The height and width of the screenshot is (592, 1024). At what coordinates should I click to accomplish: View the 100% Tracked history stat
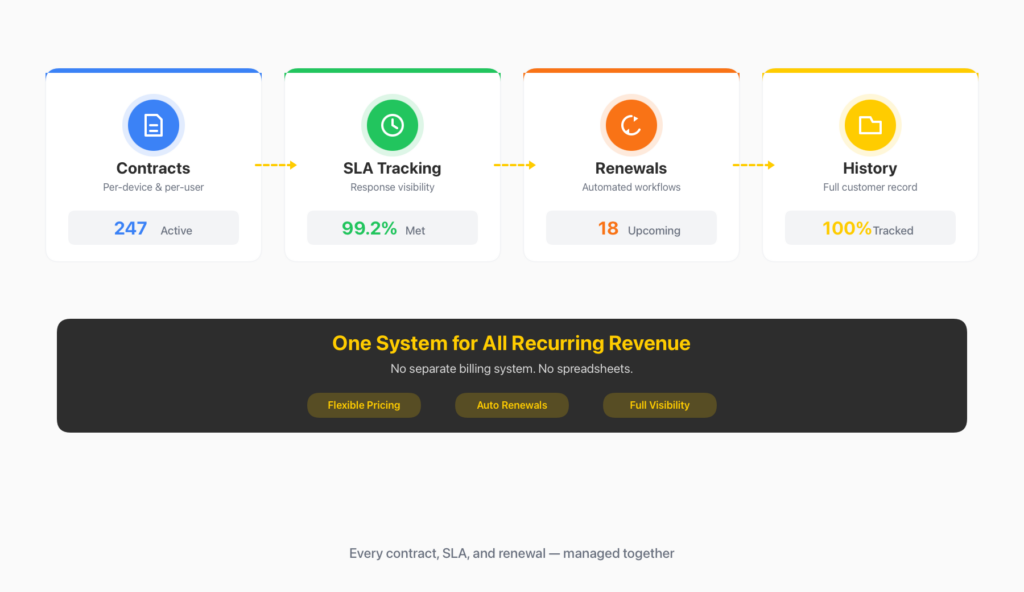(870, 228)
